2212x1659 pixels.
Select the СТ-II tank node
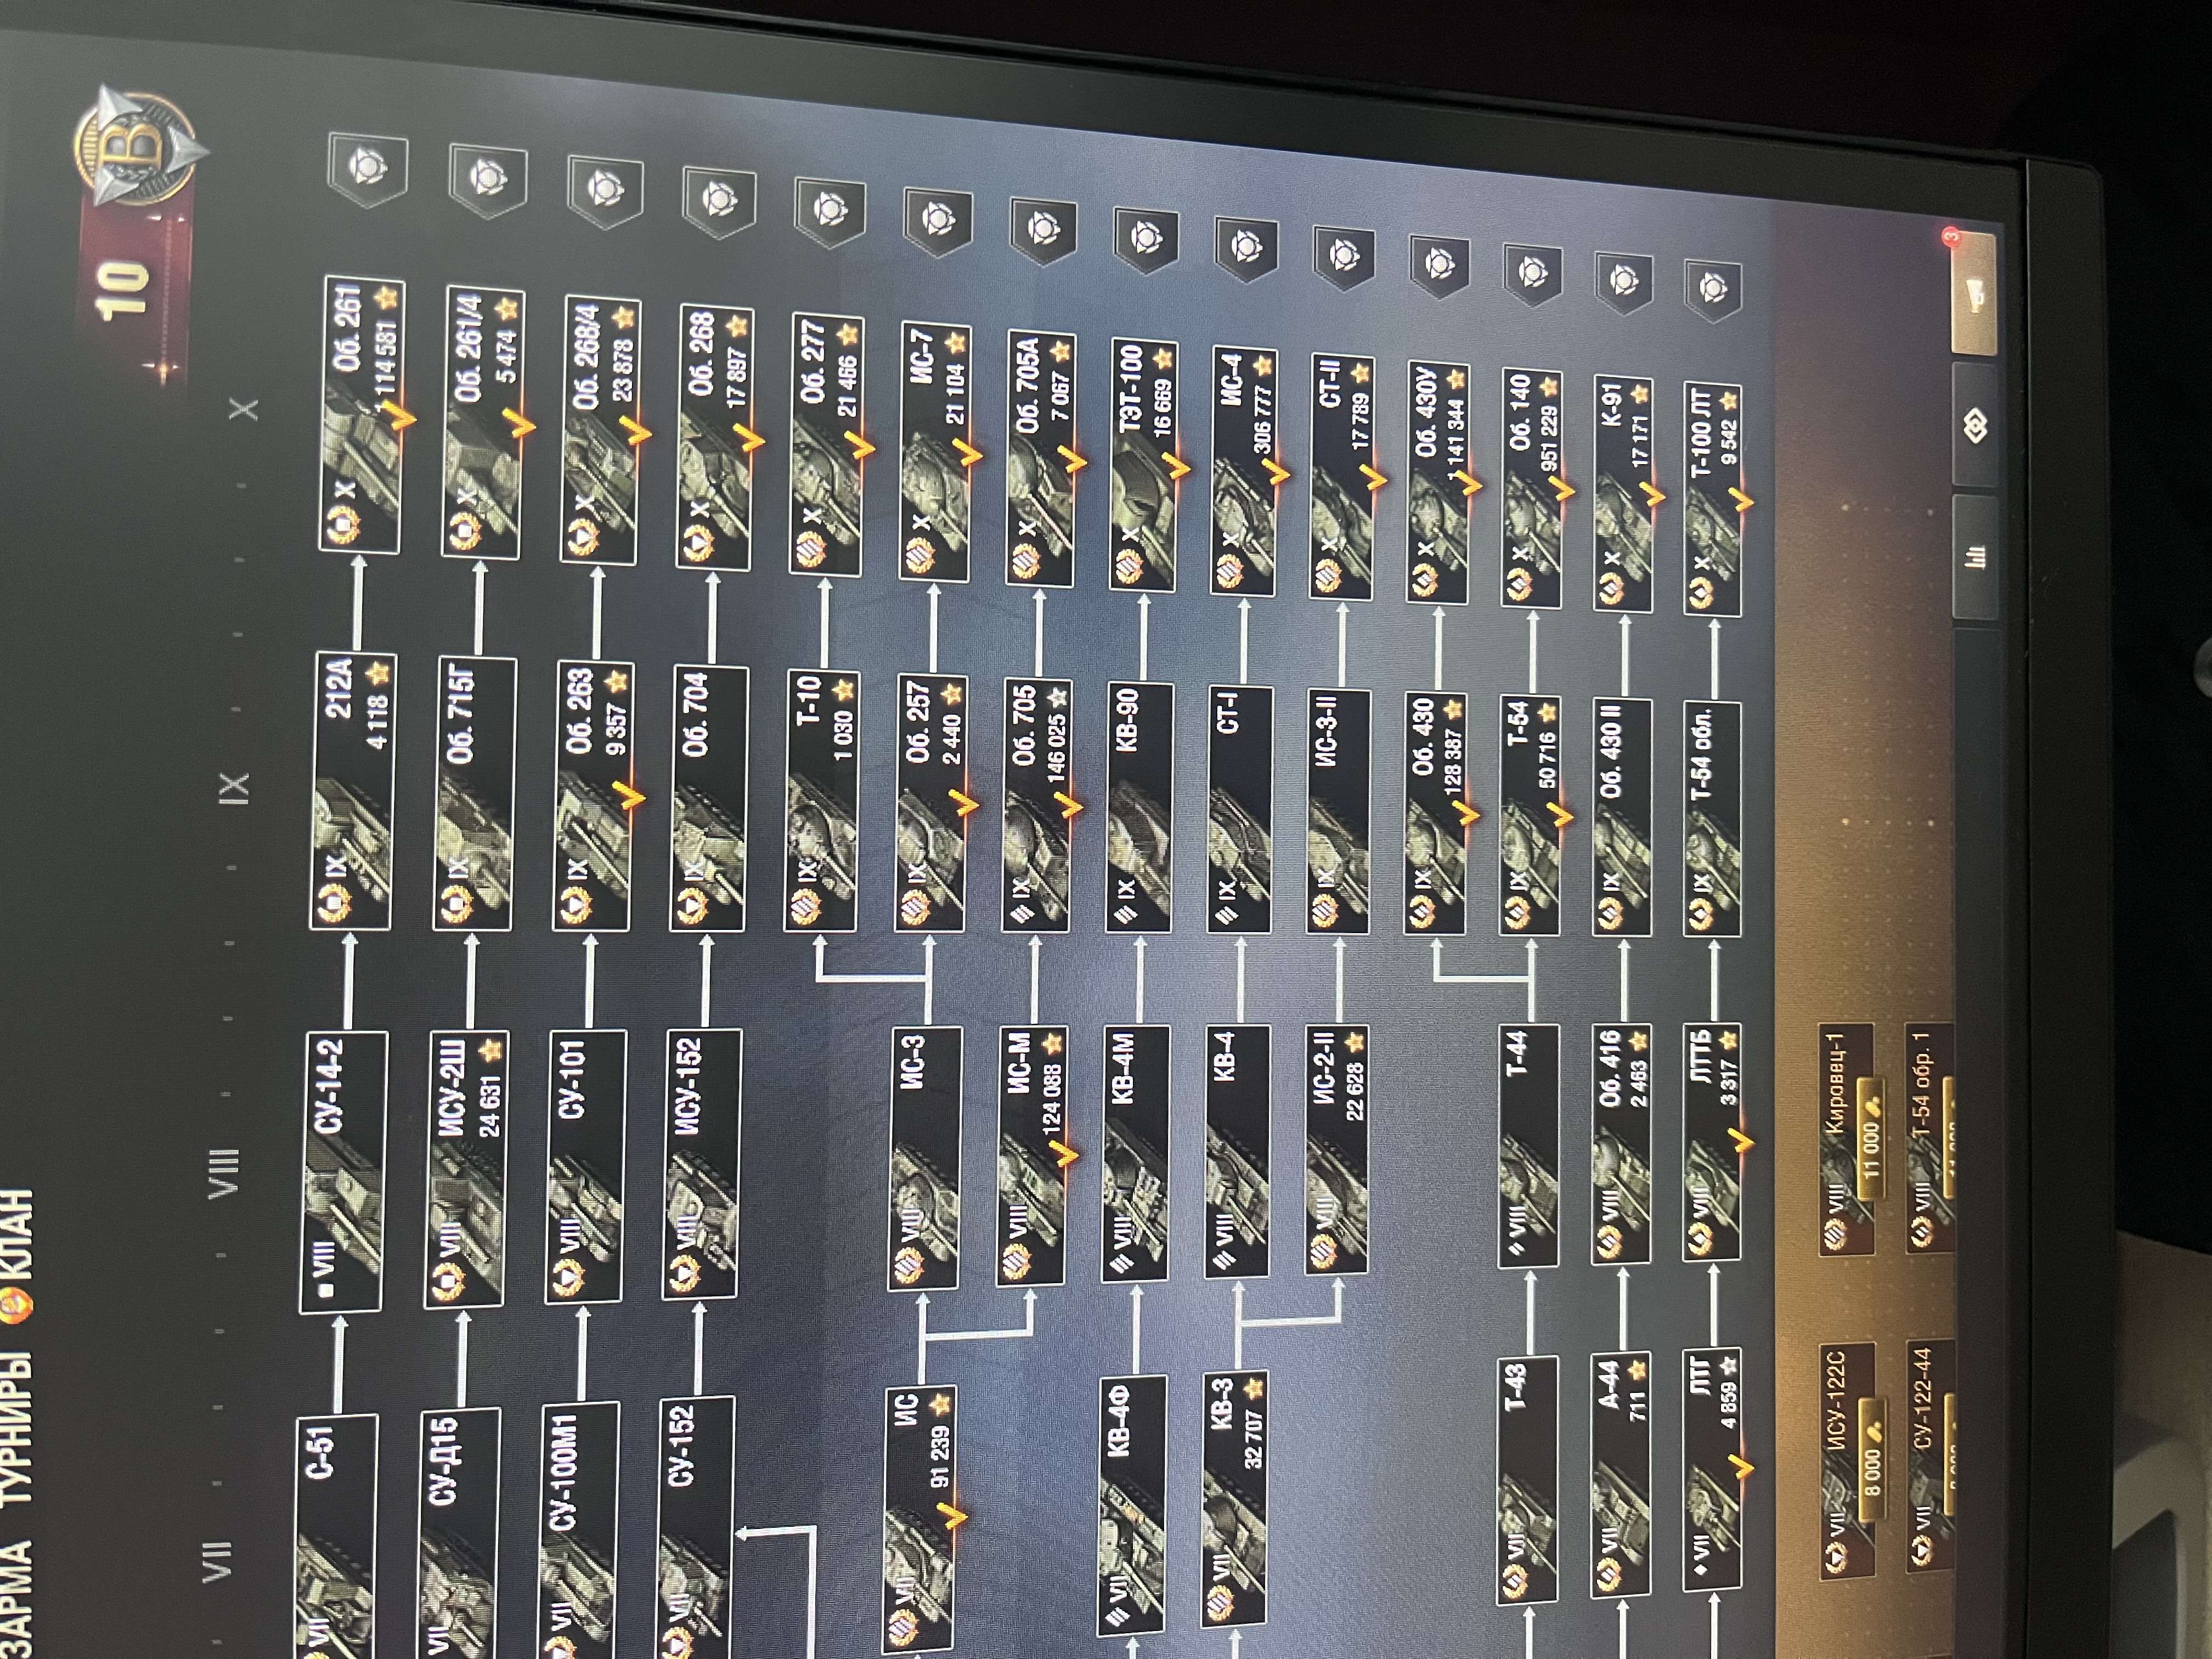tap(1342, 477)
